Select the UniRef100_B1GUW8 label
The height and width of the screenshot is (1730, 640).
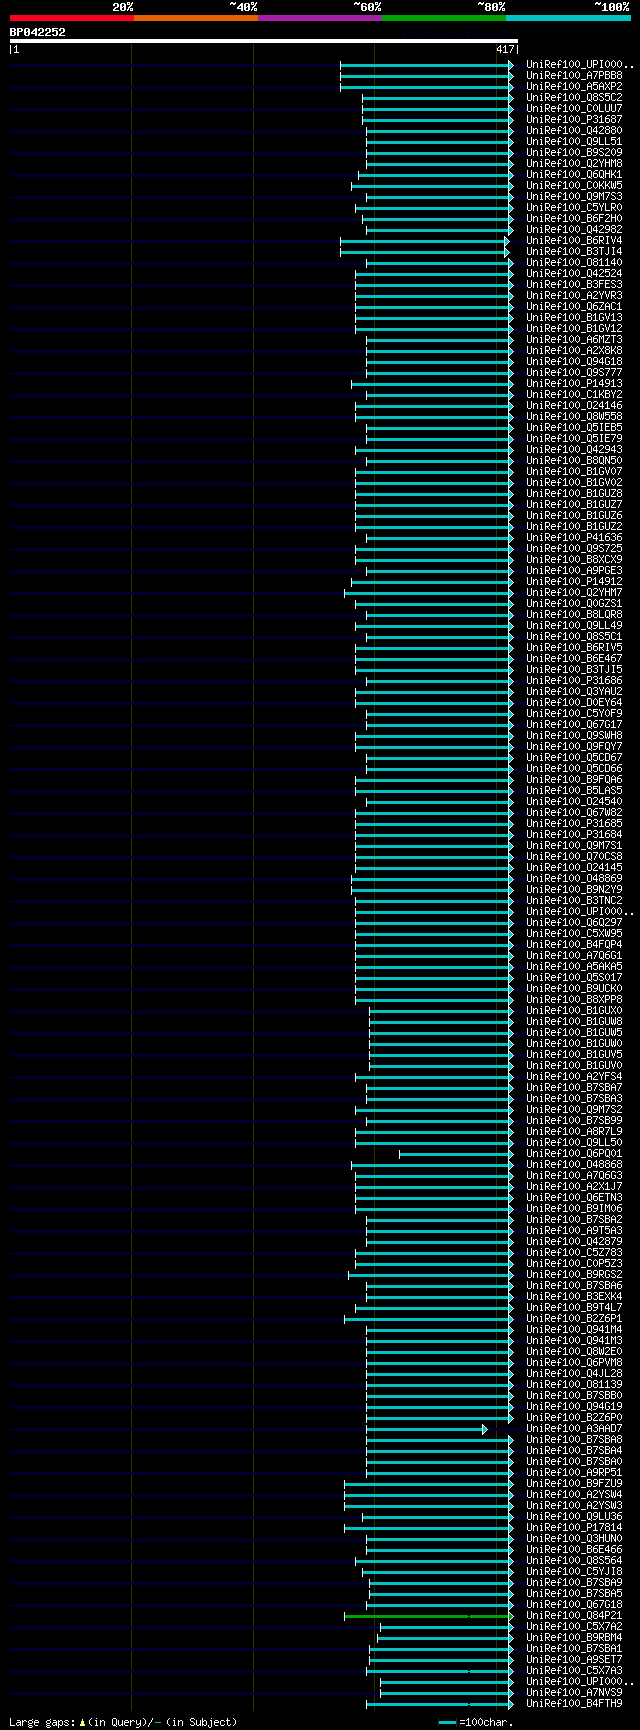(x=574, y=1021)
